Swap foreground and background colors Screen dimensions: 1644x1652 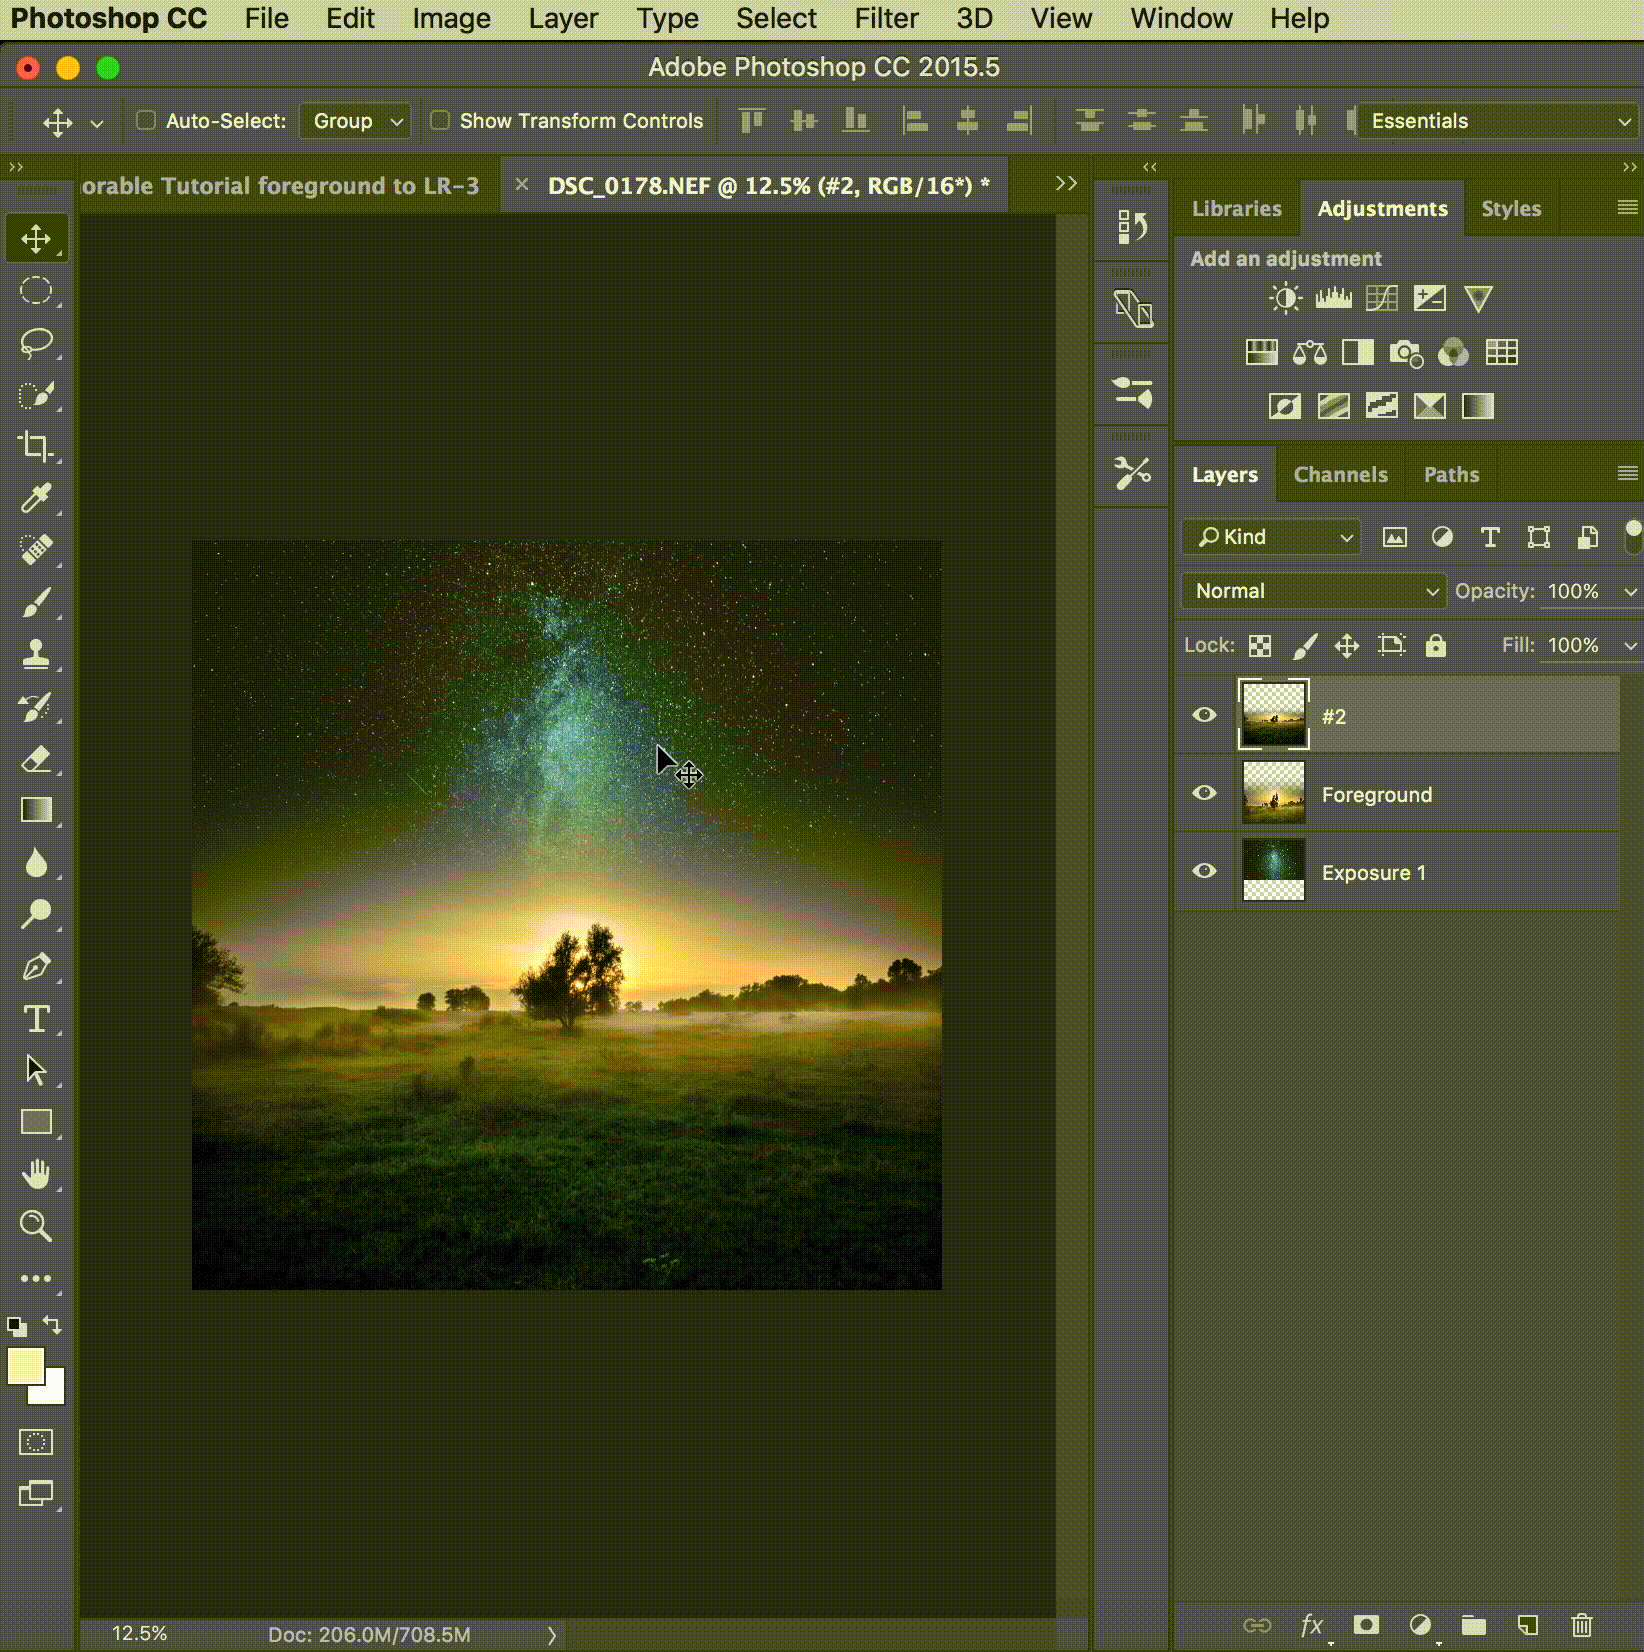click(x=52, y=1325)
